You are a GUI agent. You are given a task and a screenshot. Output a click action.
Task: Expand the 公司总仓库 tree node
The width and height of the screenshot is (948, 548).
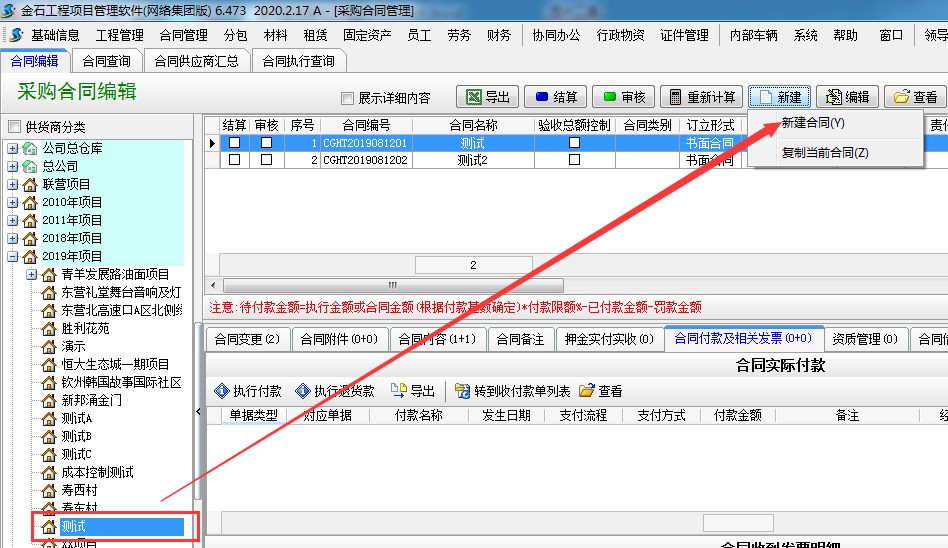click(13, 148)
